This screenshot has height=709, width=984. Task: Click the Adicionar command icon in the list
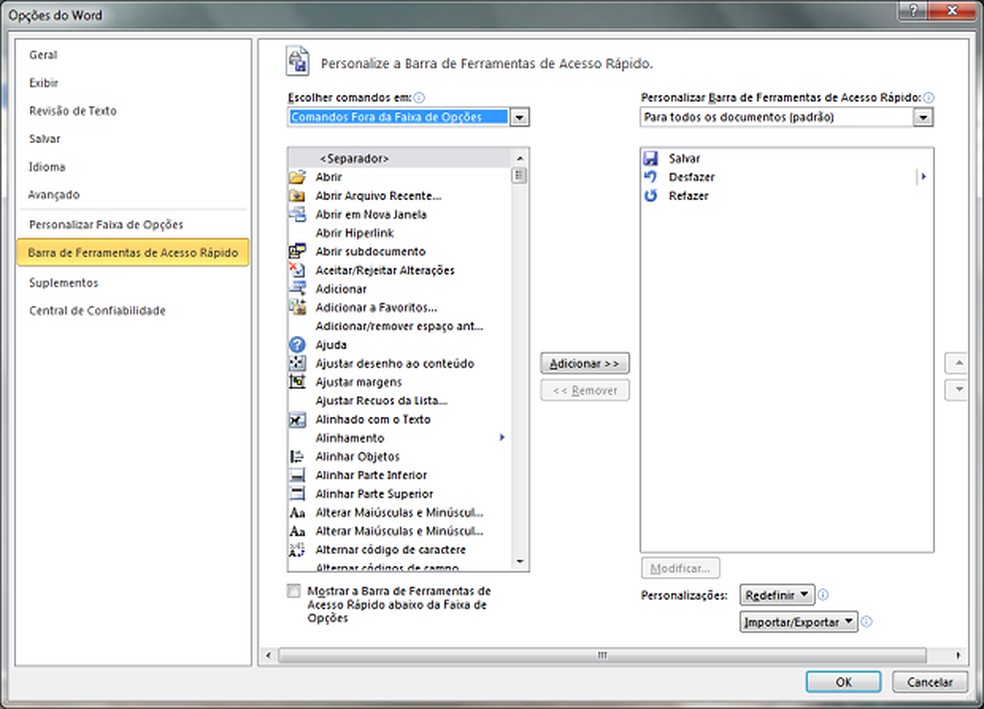pyautogui.click(x=297, y=289)
